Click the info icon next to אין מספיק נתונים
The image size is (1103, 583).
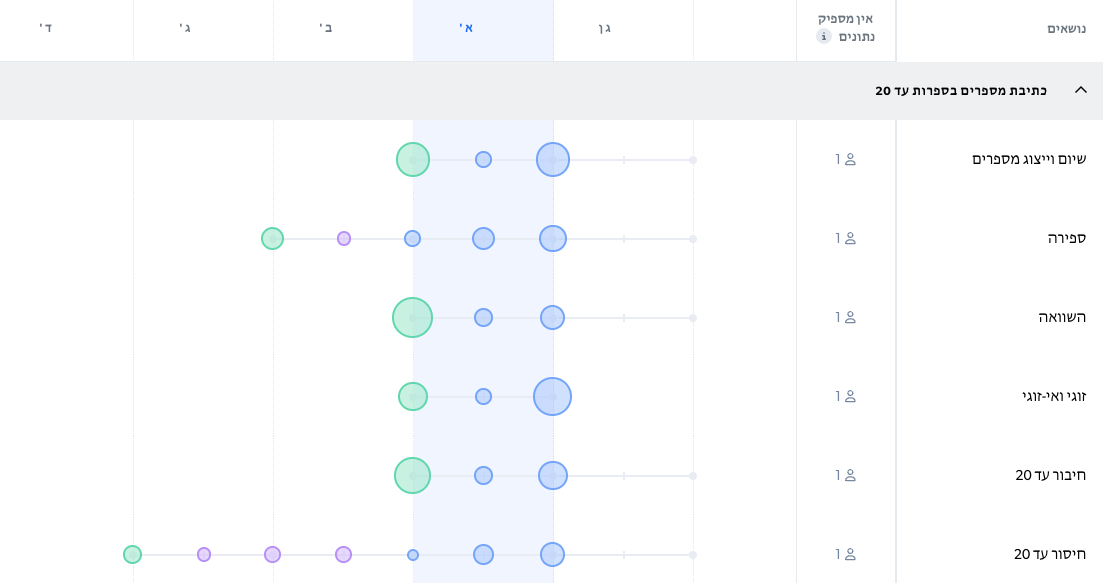pyautogui.click(x=824, y=36)
